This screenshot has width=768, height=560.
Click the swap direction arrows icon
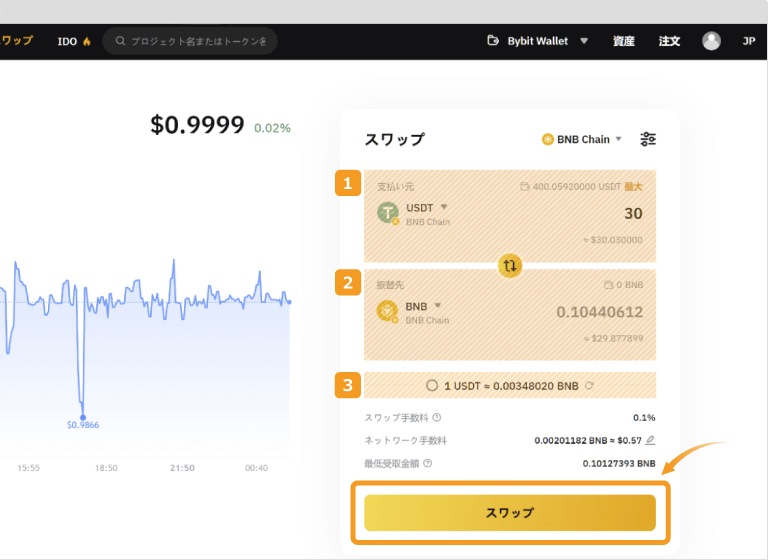tap(510, 266)
